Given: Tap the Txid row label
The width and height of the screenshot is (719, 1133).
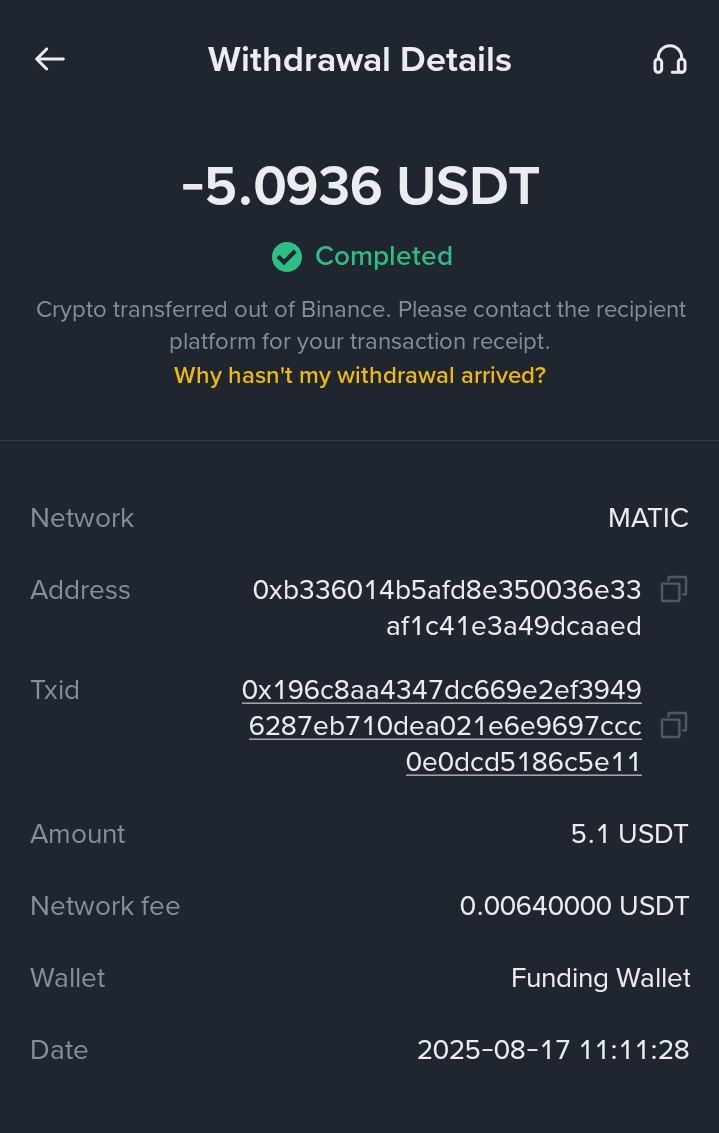Looking at the screenshot, I should coord(55,690).
